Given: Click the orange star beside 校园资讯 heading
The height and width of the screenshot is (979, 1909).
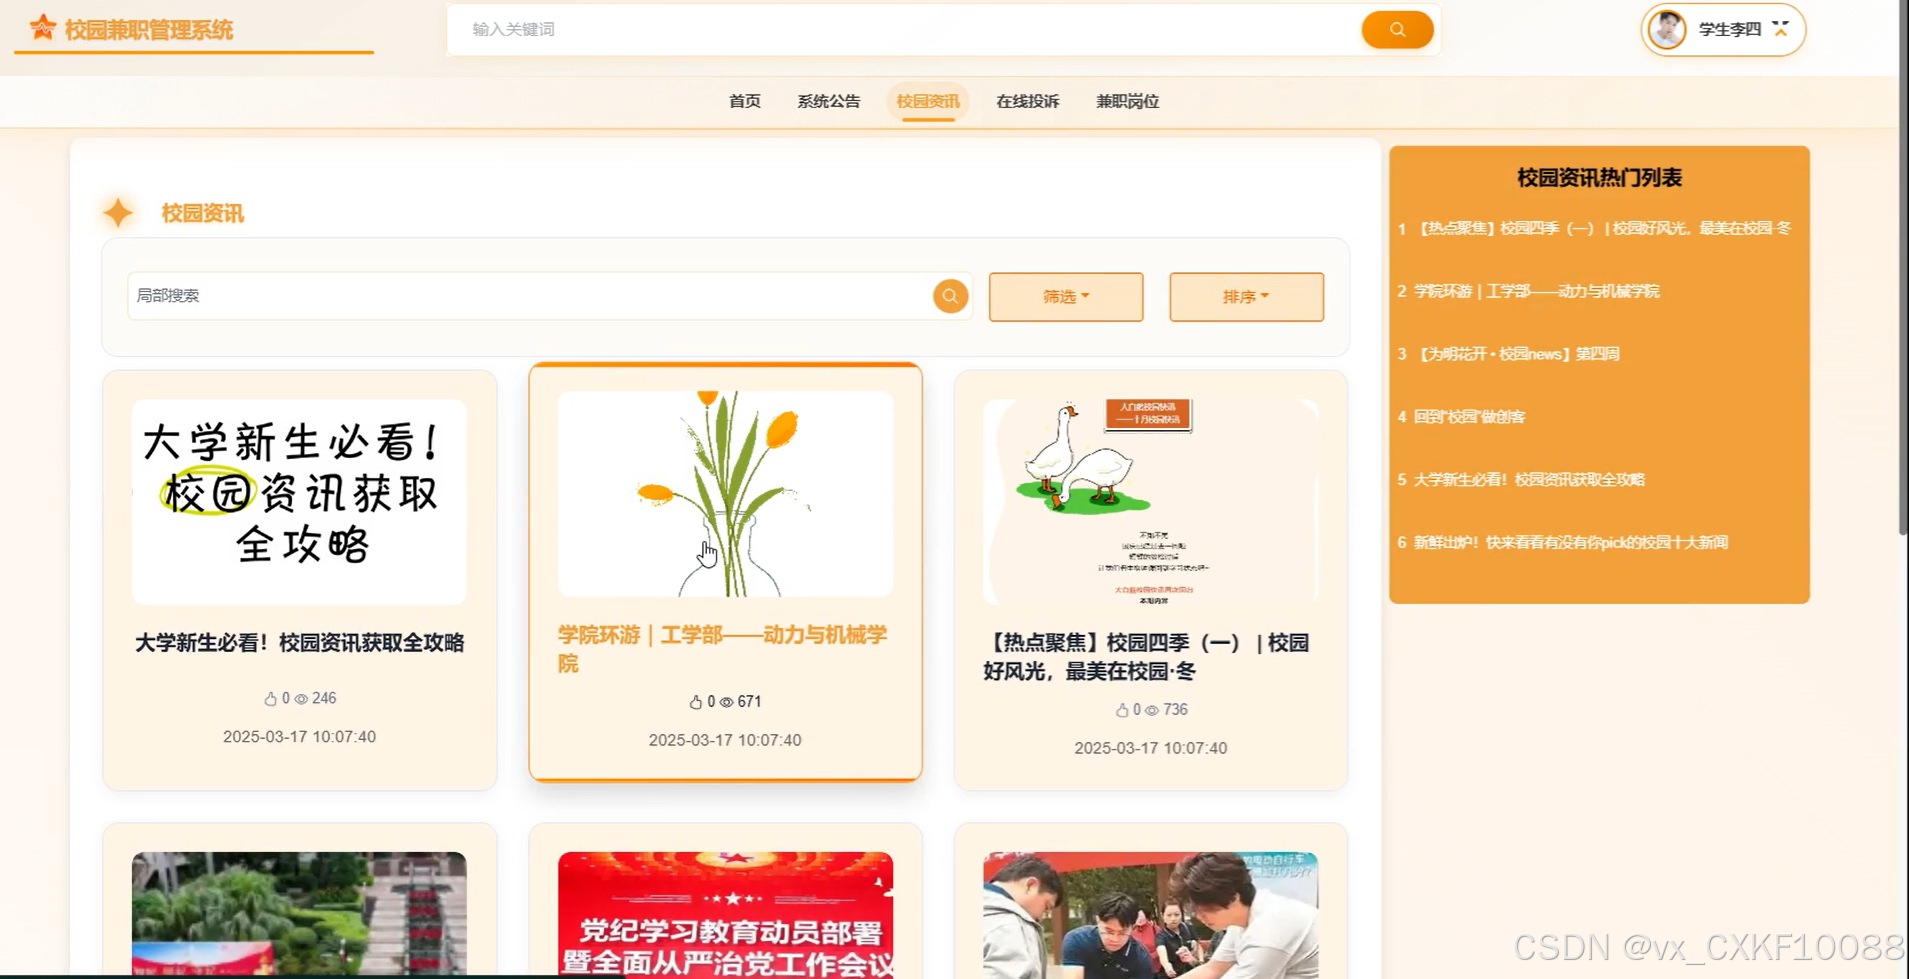Looking at the screenshot, I should pos(118,213).
